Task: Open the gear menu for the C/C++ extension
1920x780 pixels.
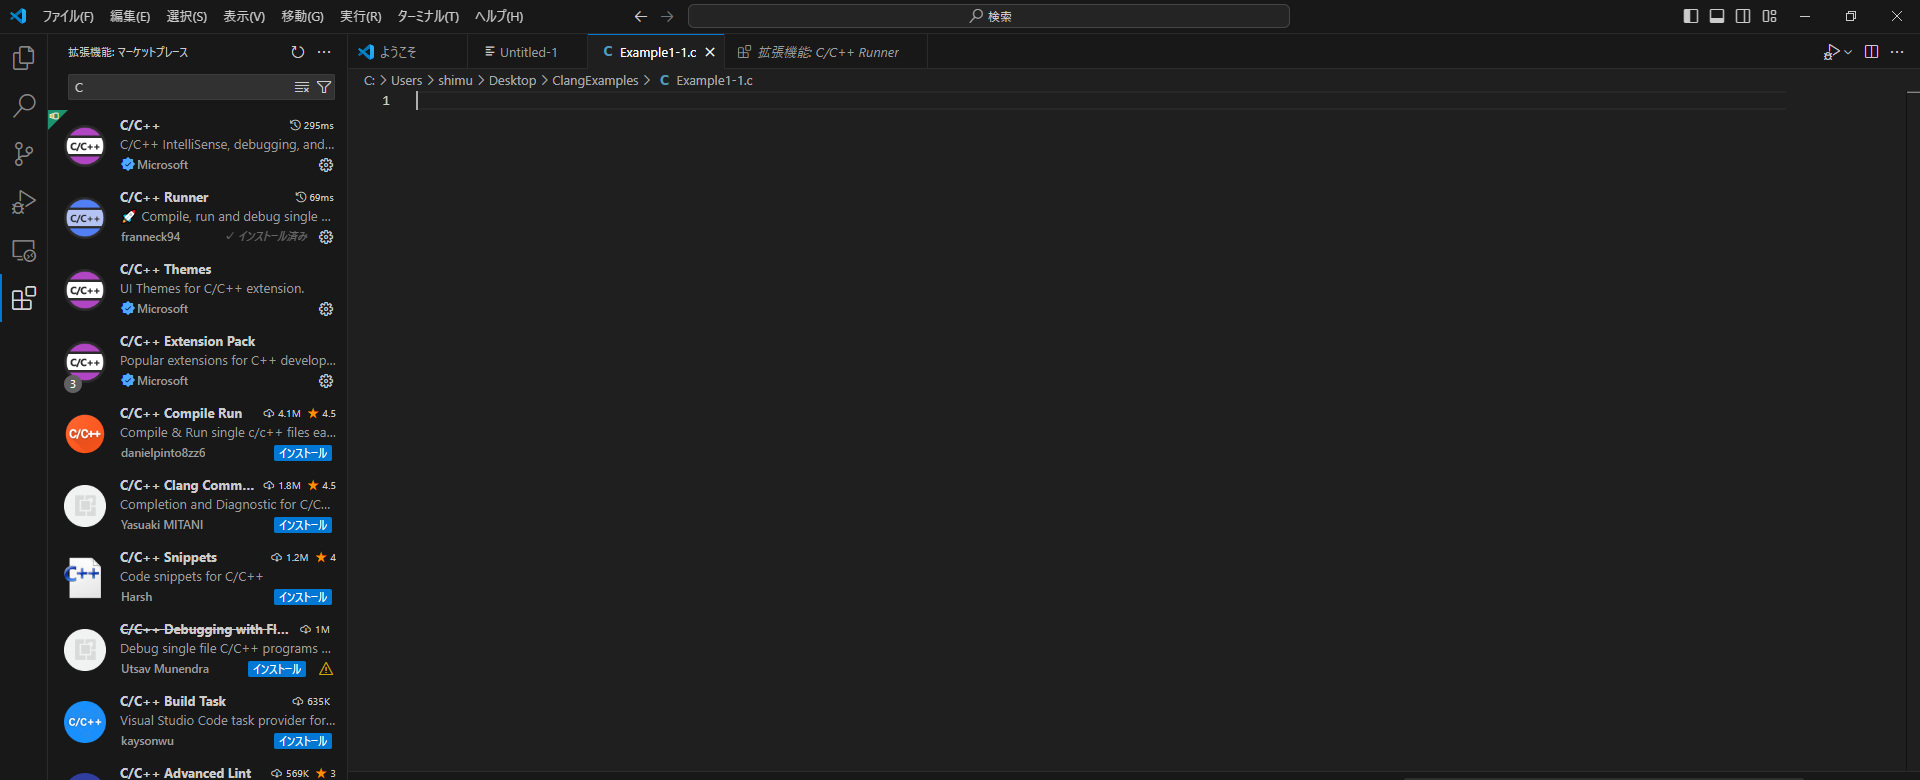Action: click(326, 165)
